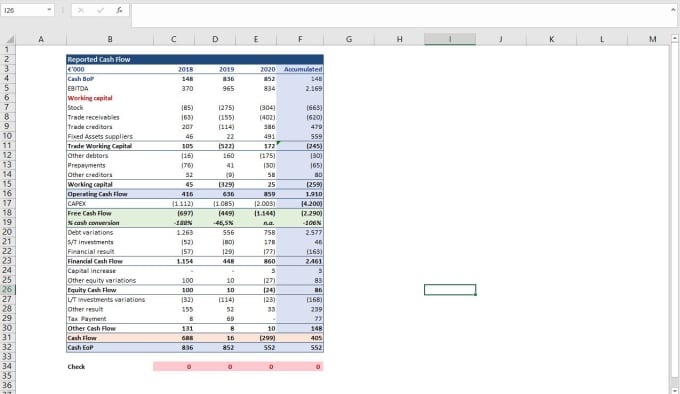Click the 'Trade Working Capital' label cell
The width and height of the screenshot is (680, 394).
[110, 146]
